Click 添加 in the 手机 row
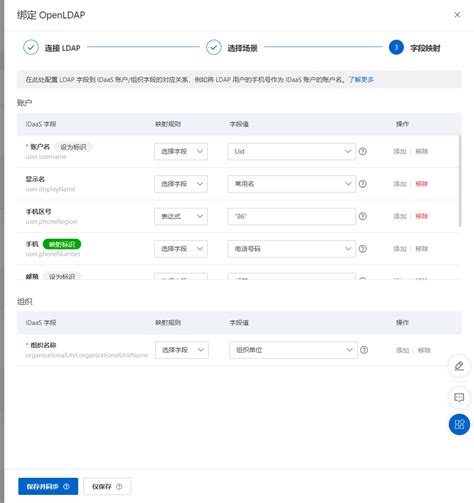474x503 pixels. pyautogui.click(x=400, y=249)
